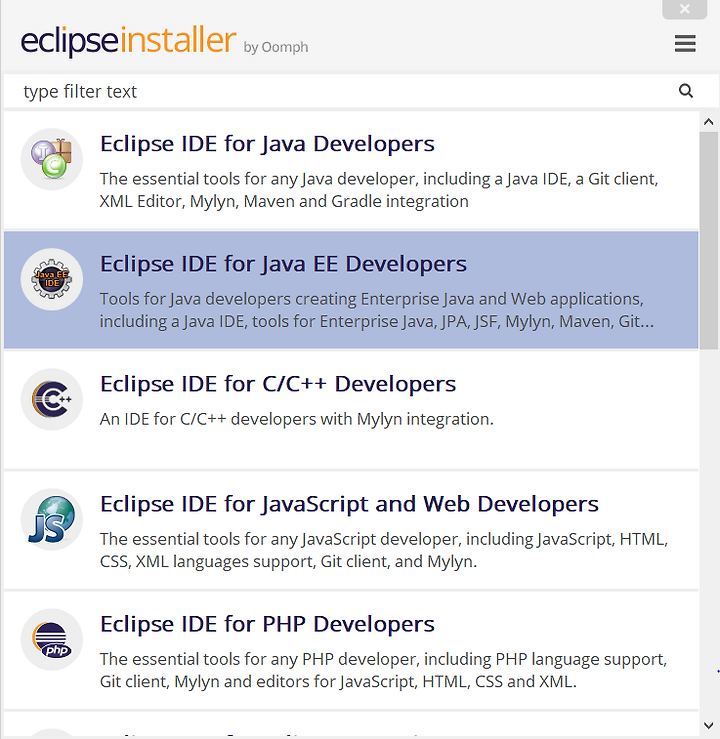The height and width of the screenshot is (739, 720).
Task: Click the Java EE description text
Action: (x=376, y=310)
